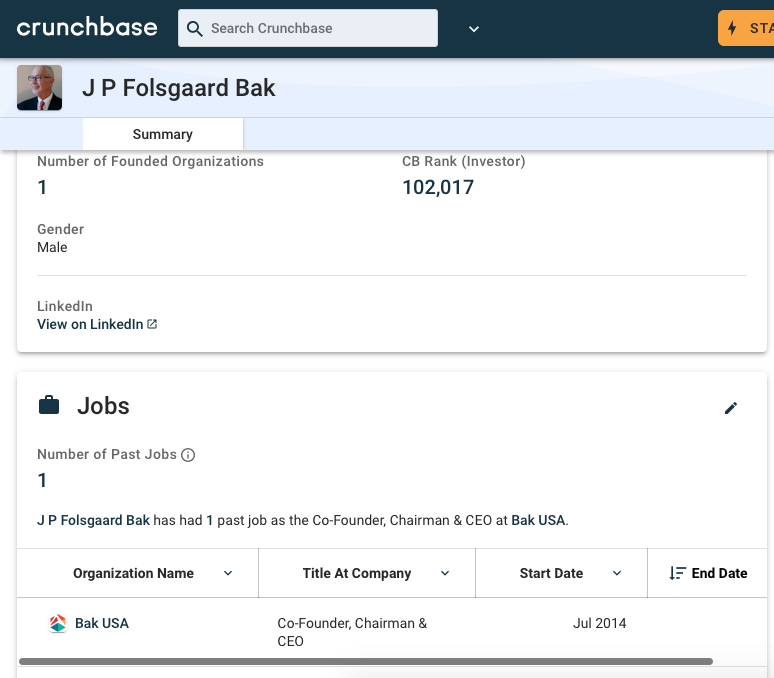The height and width of the screenshot is (678, 774).
Task: Open View on LinkedIn link
Action: [90, 324]
